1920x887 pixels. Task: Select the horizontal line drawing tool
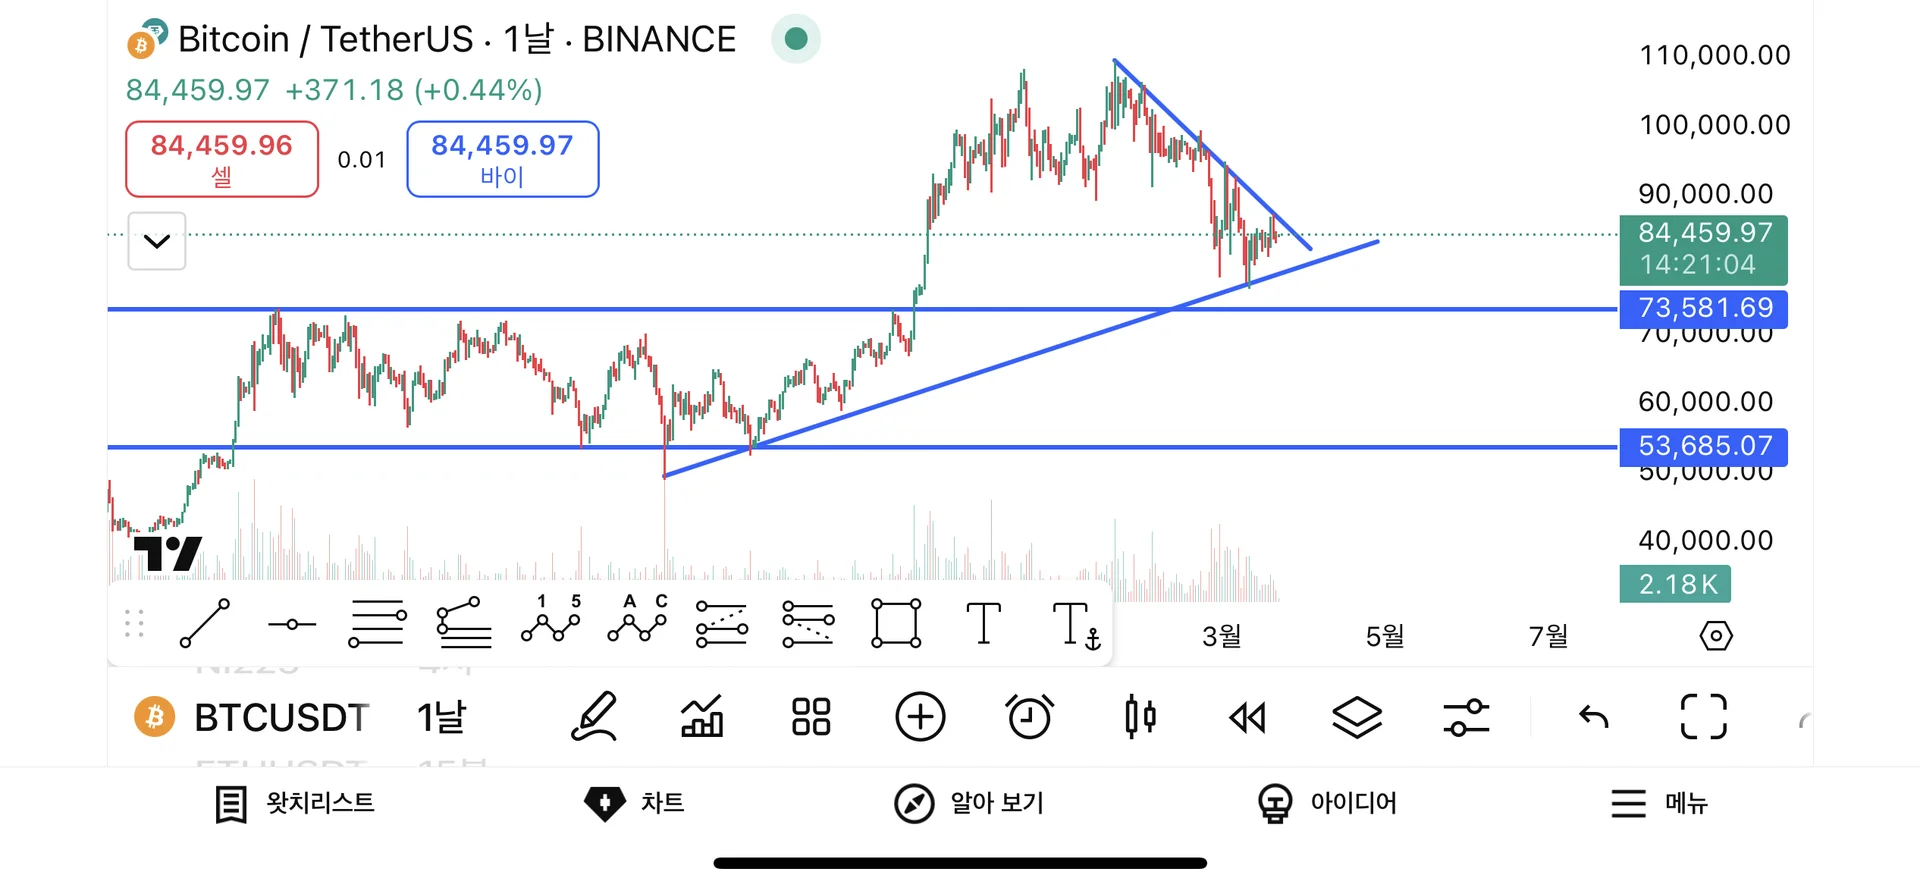pos(292,624)
